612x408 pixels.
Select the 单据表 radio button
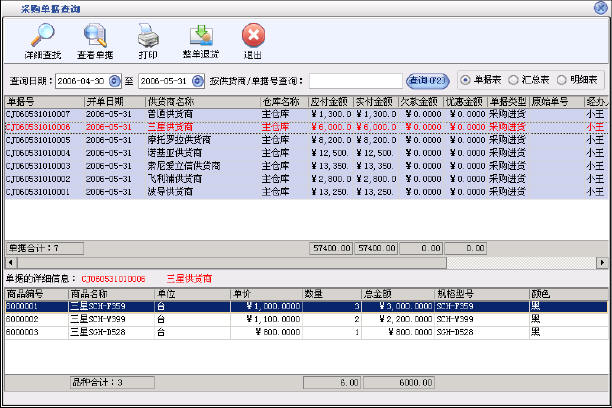pos(466,80)
